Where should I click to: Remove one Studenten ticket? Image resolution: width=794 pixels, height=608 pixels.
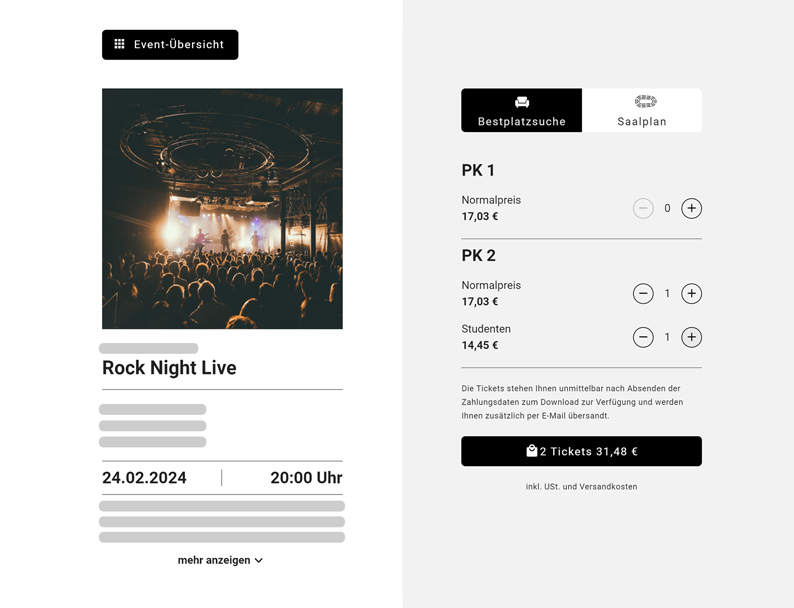pos(643,337)
